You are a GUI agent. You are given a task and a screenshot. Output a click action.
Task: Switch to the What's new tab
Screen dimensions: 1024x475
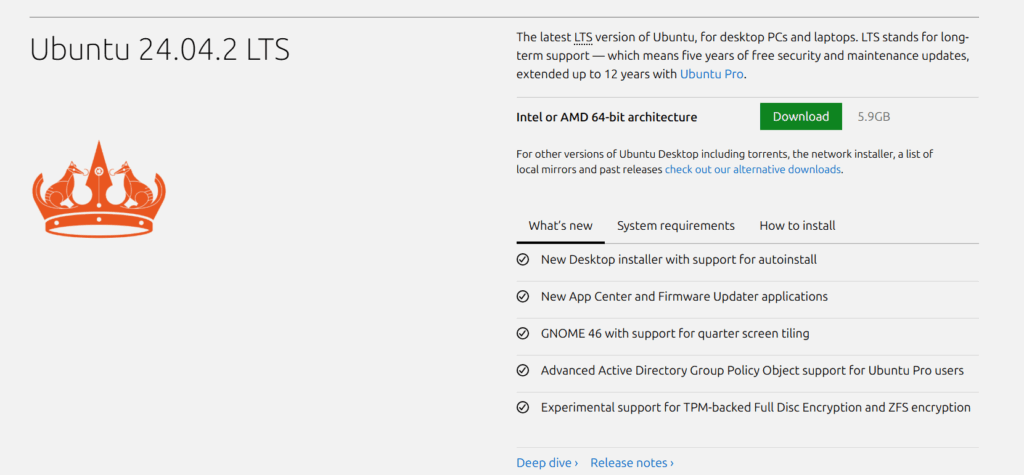click(x=560, y=225)
